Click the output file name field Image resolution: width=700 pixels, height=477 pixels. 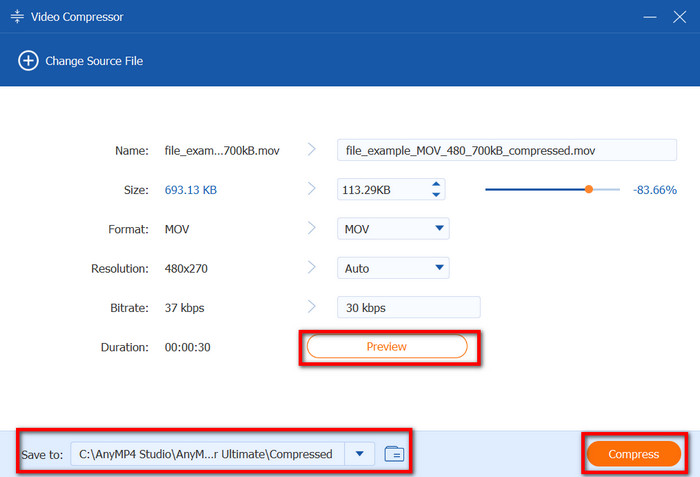pos(507,150)
